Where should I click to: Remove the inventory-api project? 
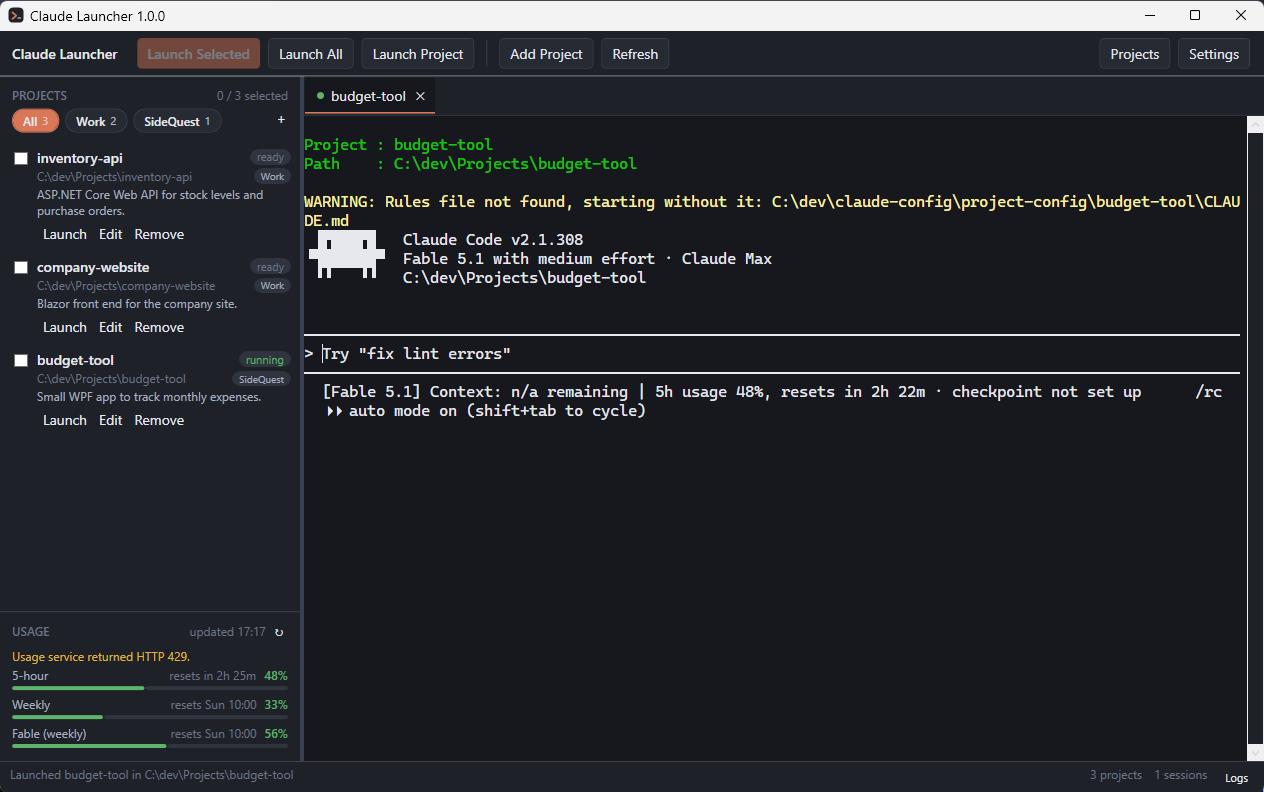point(159,234)
